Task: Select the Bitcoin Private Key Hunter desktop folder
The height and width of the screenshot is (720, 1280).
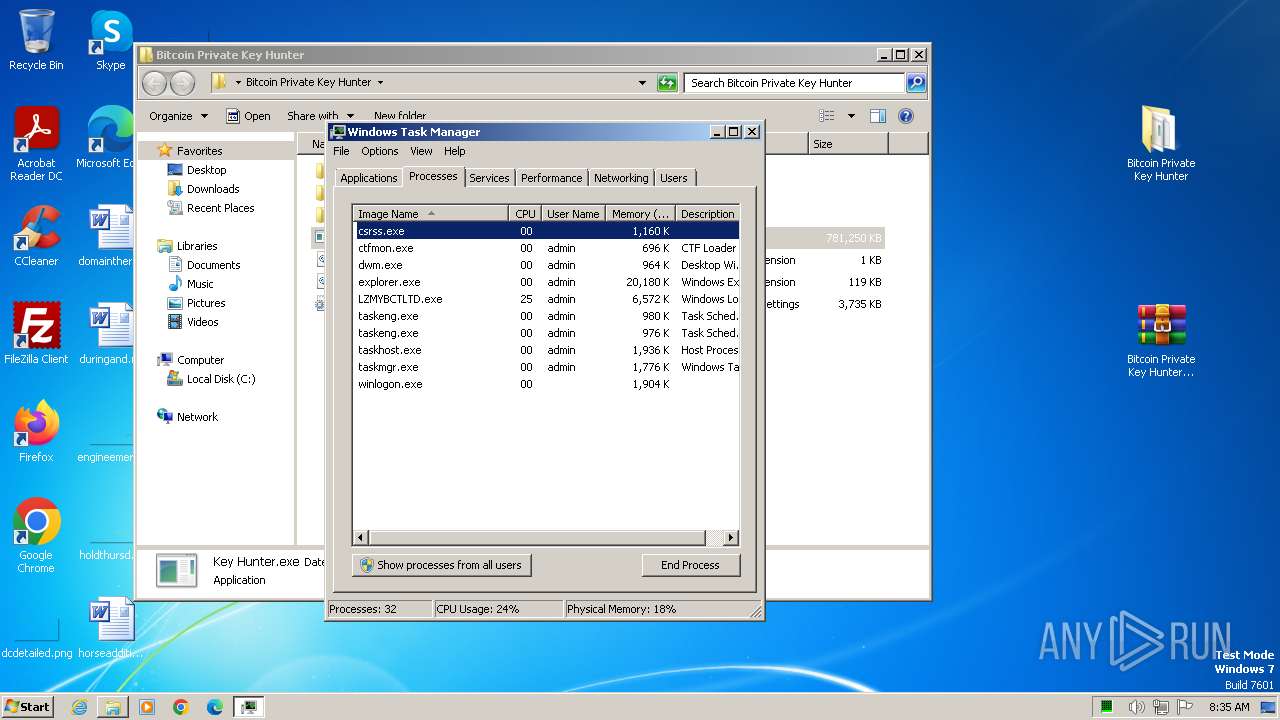Action: (1161, 144)
